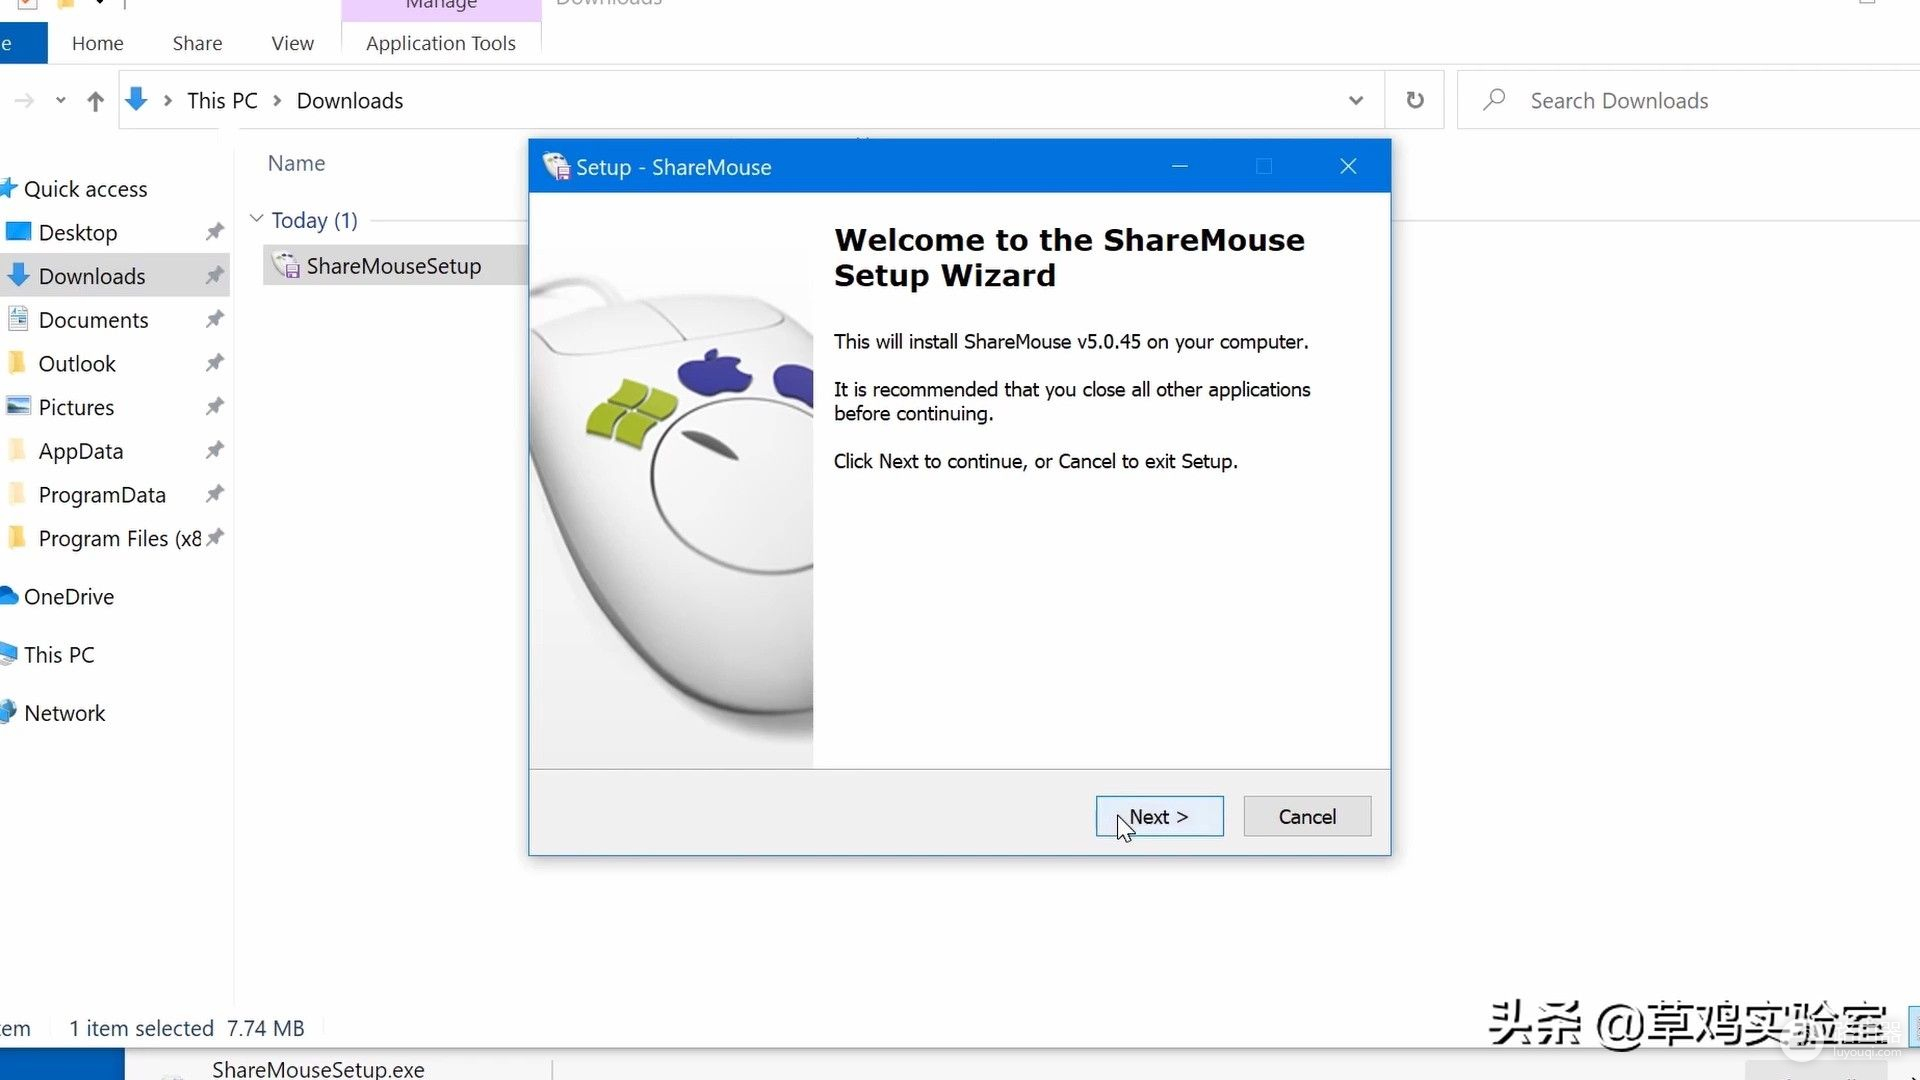Open the View ribbon tab
This screenshot has height=1080, width=1920.
[292, 43]
